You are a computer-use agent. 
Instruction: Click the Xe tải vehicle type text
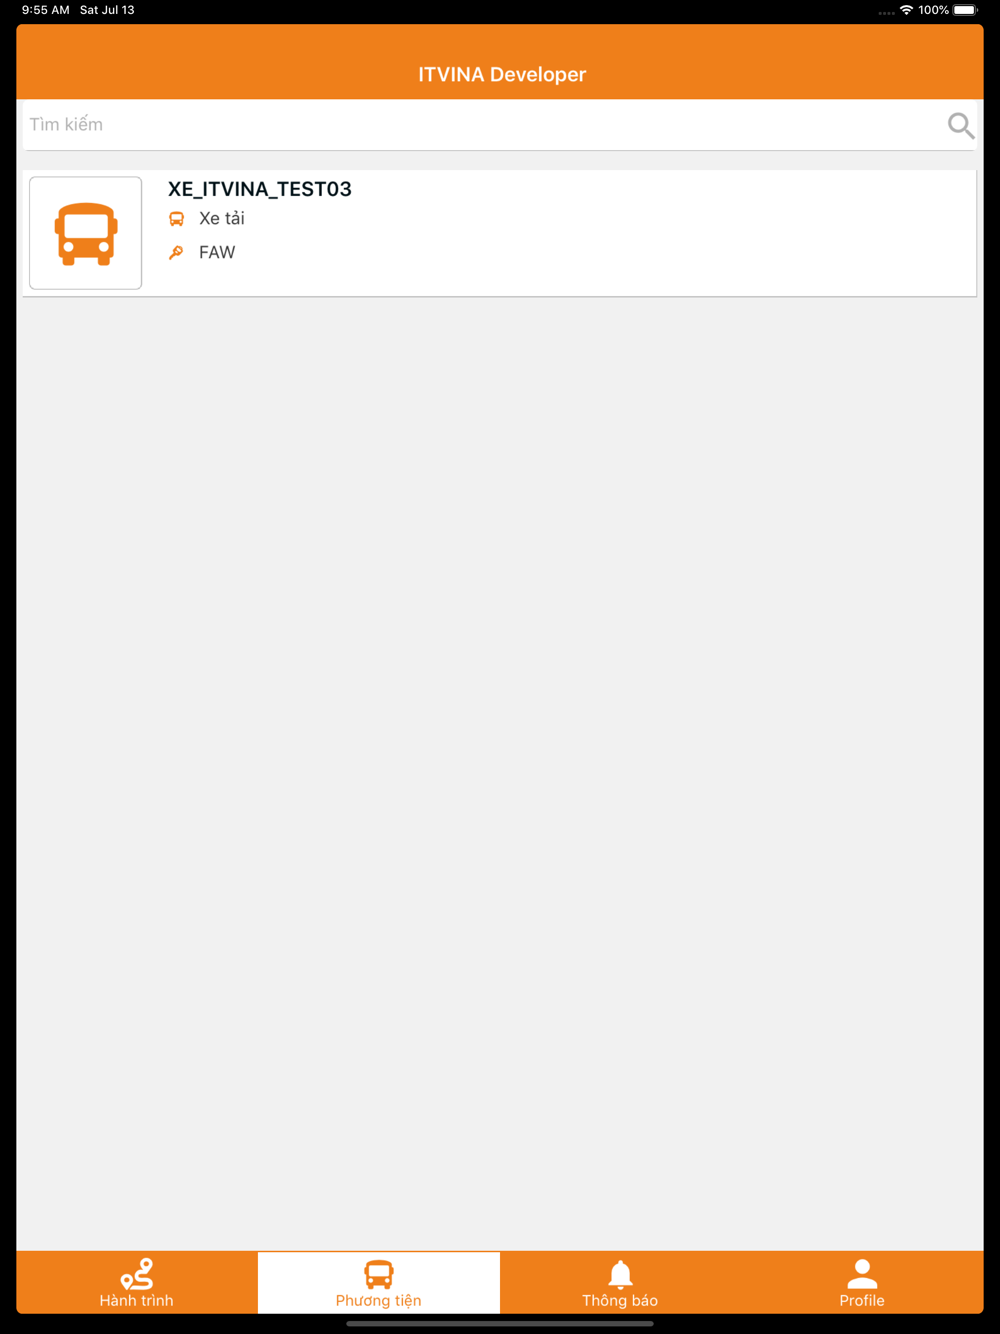pos(222,219)
